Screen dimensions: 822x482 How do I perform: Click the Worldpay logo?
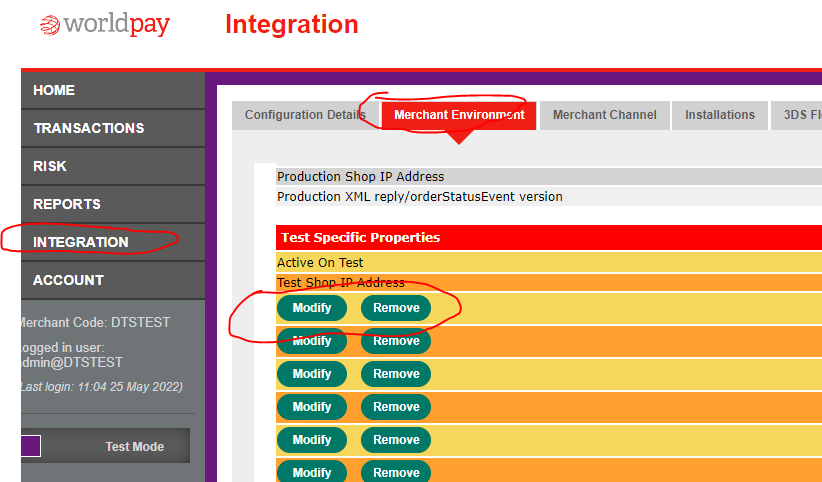[105, 25]
